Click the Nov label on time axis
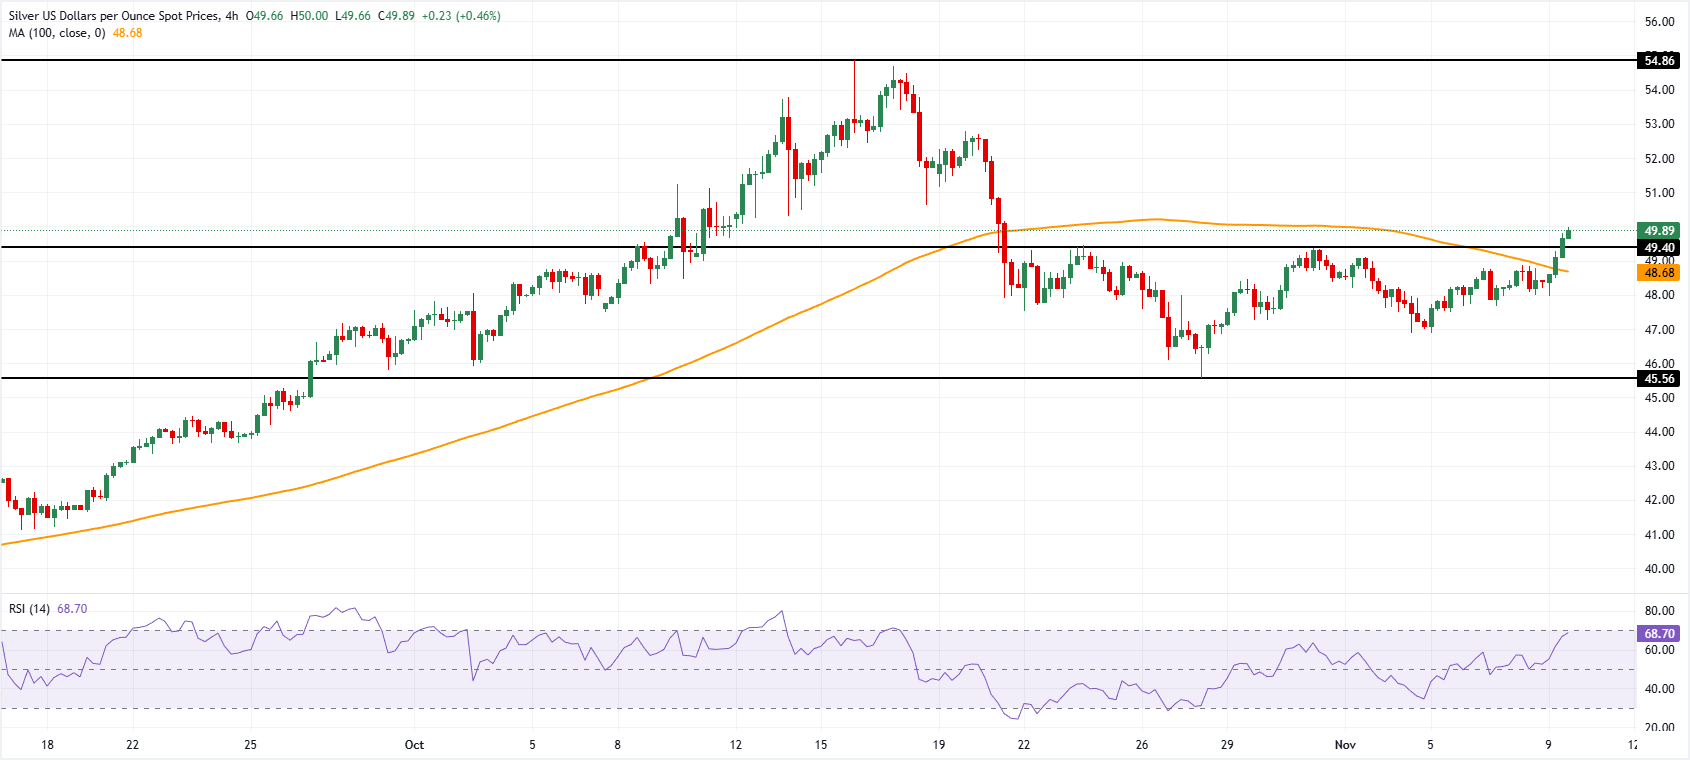This screenshot has width=1690, height=760. point(1345,745)
